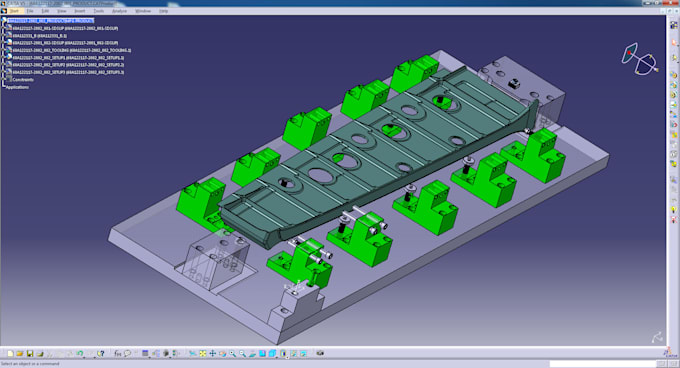Click the New document icon
680x368 pixels.
tap(10, 354)
